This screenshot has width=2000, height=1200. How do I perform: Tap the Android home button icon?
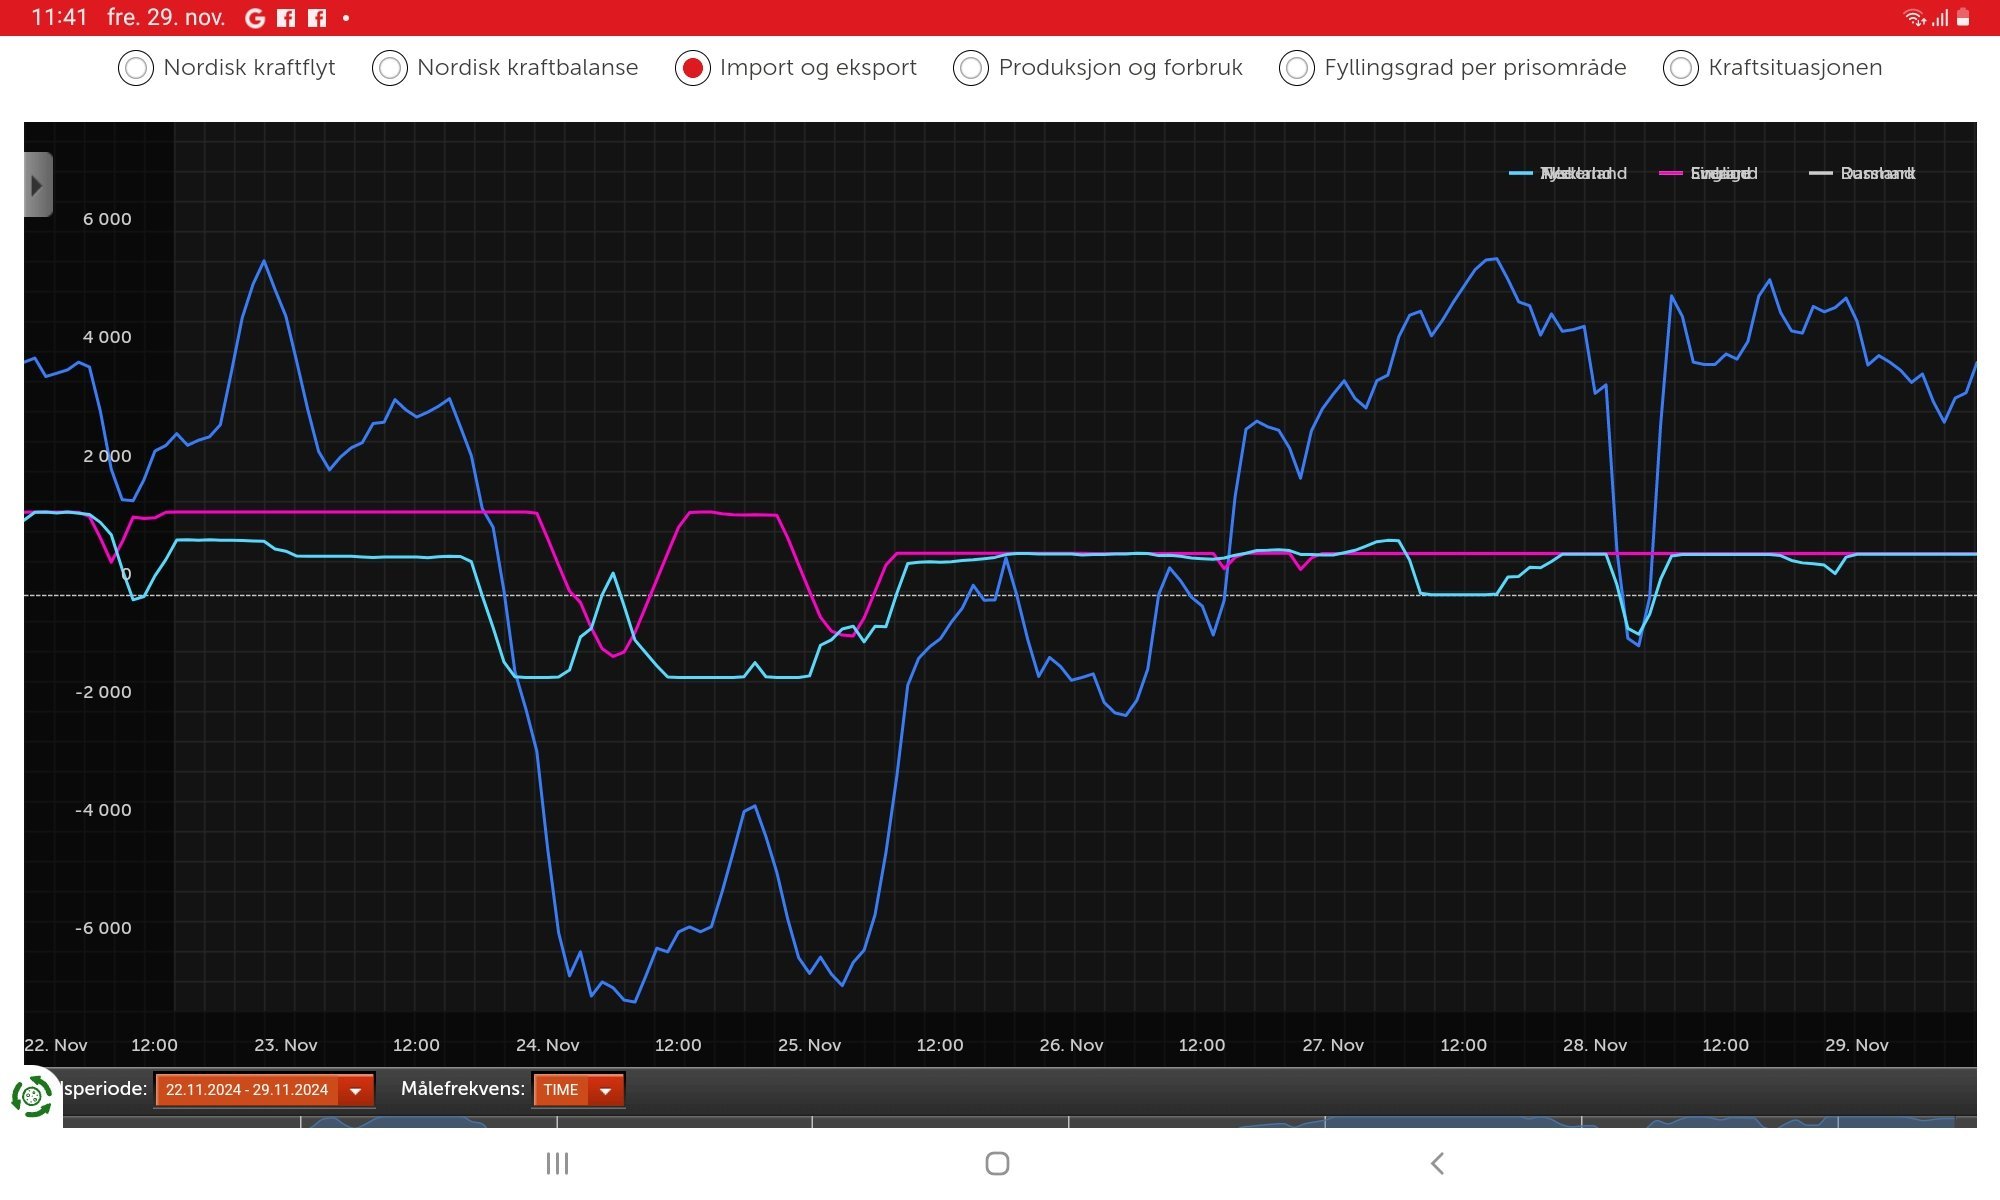click(x=997, y=1163)
